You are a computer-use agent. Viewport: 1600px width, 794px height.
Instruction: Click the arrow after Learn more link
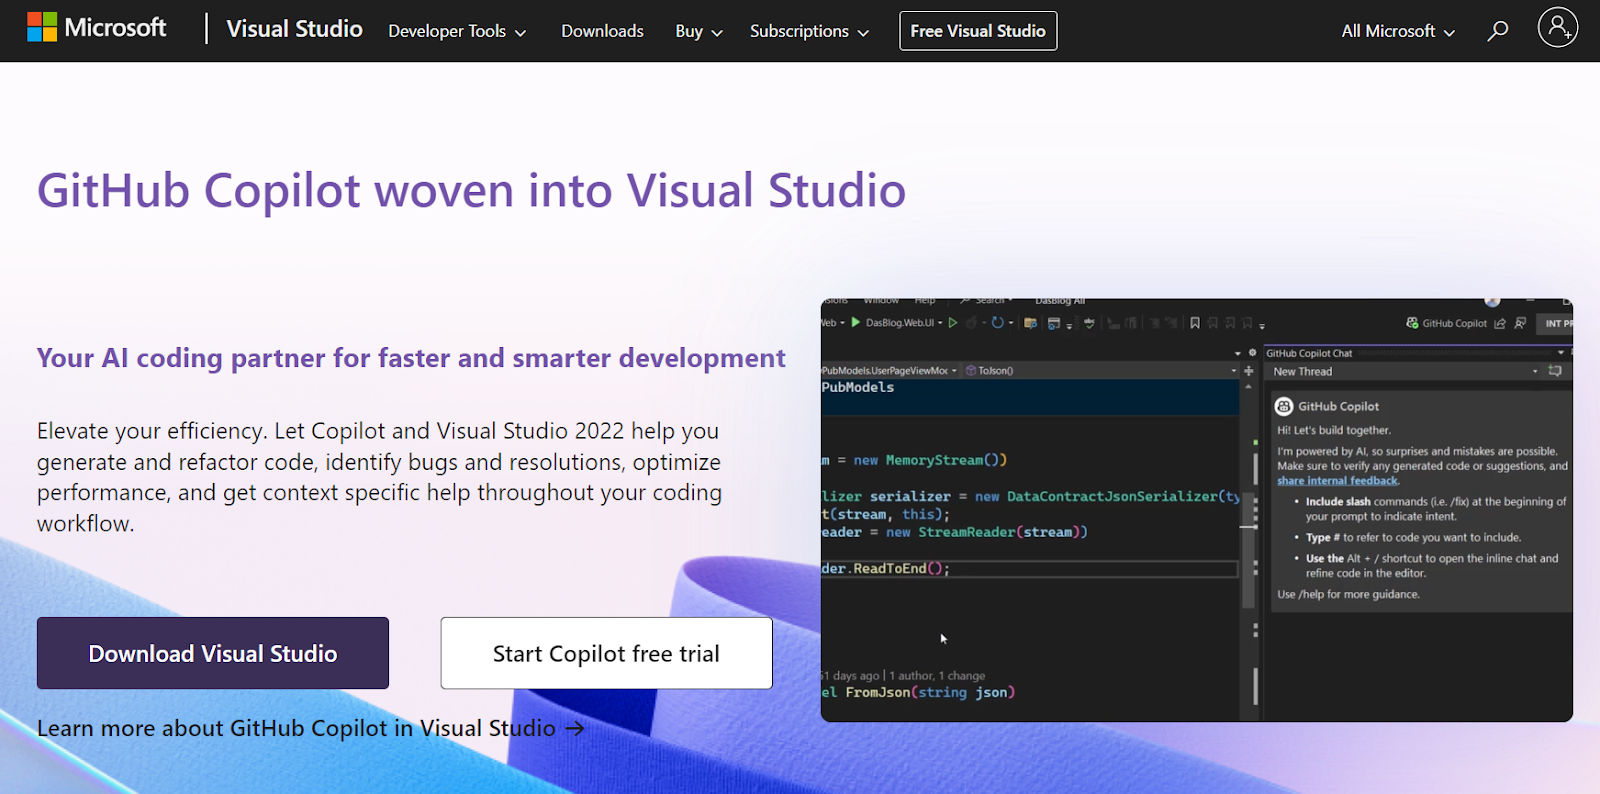click(575, 728)
